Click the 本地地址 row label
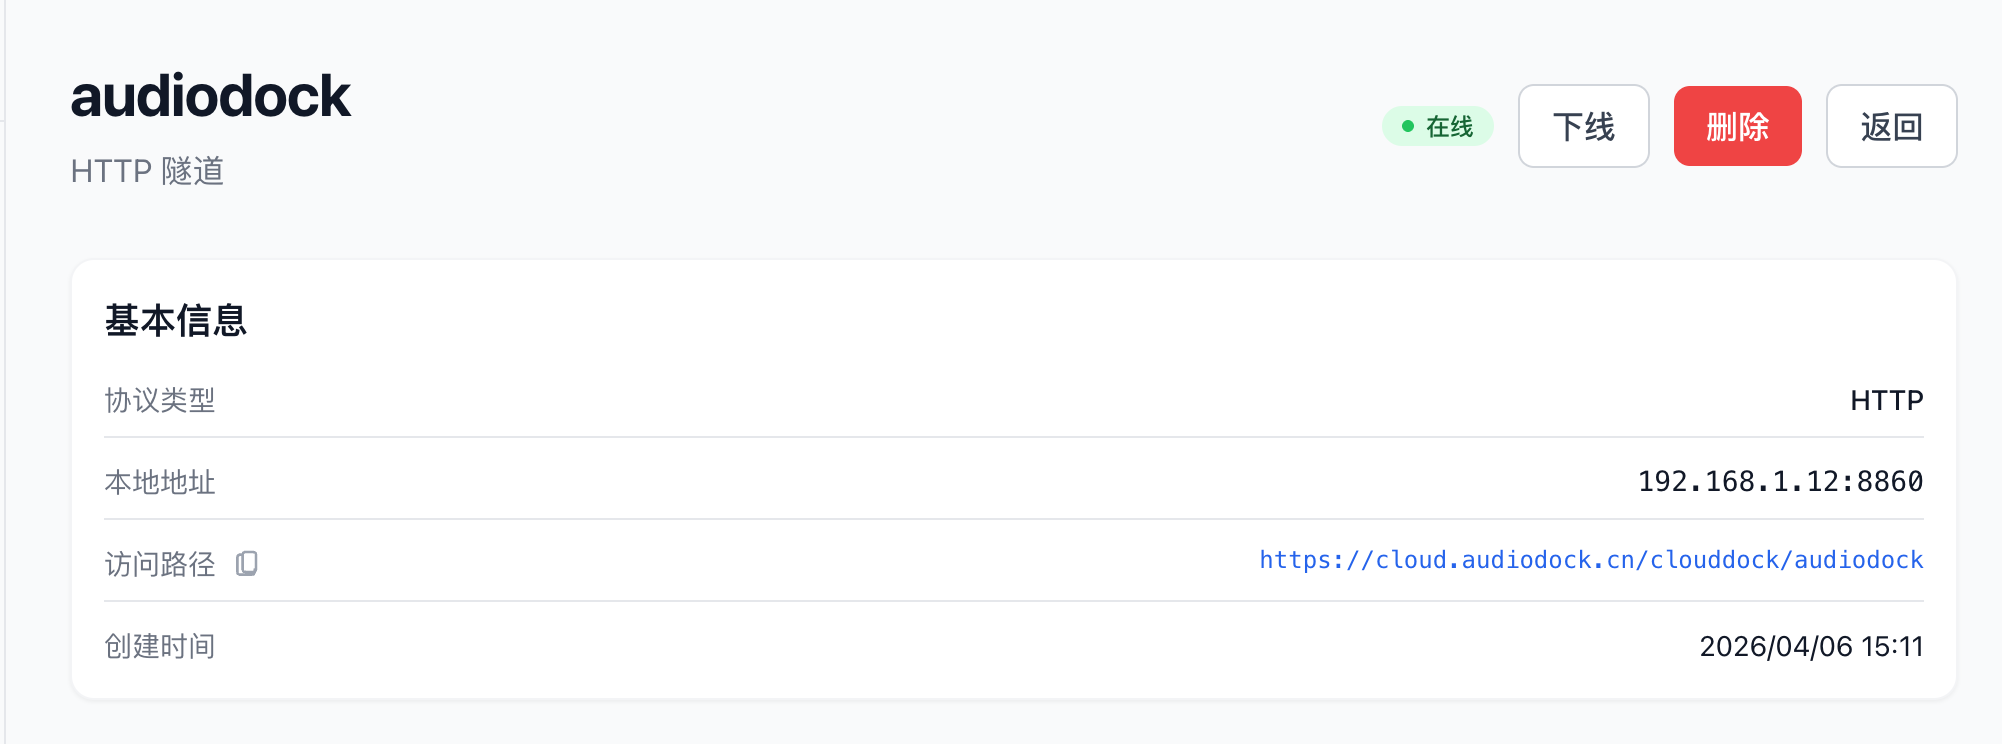Image resolution: width=2002 pixels, height=744 pixels. pyautogui.click(x=160, y=482)
